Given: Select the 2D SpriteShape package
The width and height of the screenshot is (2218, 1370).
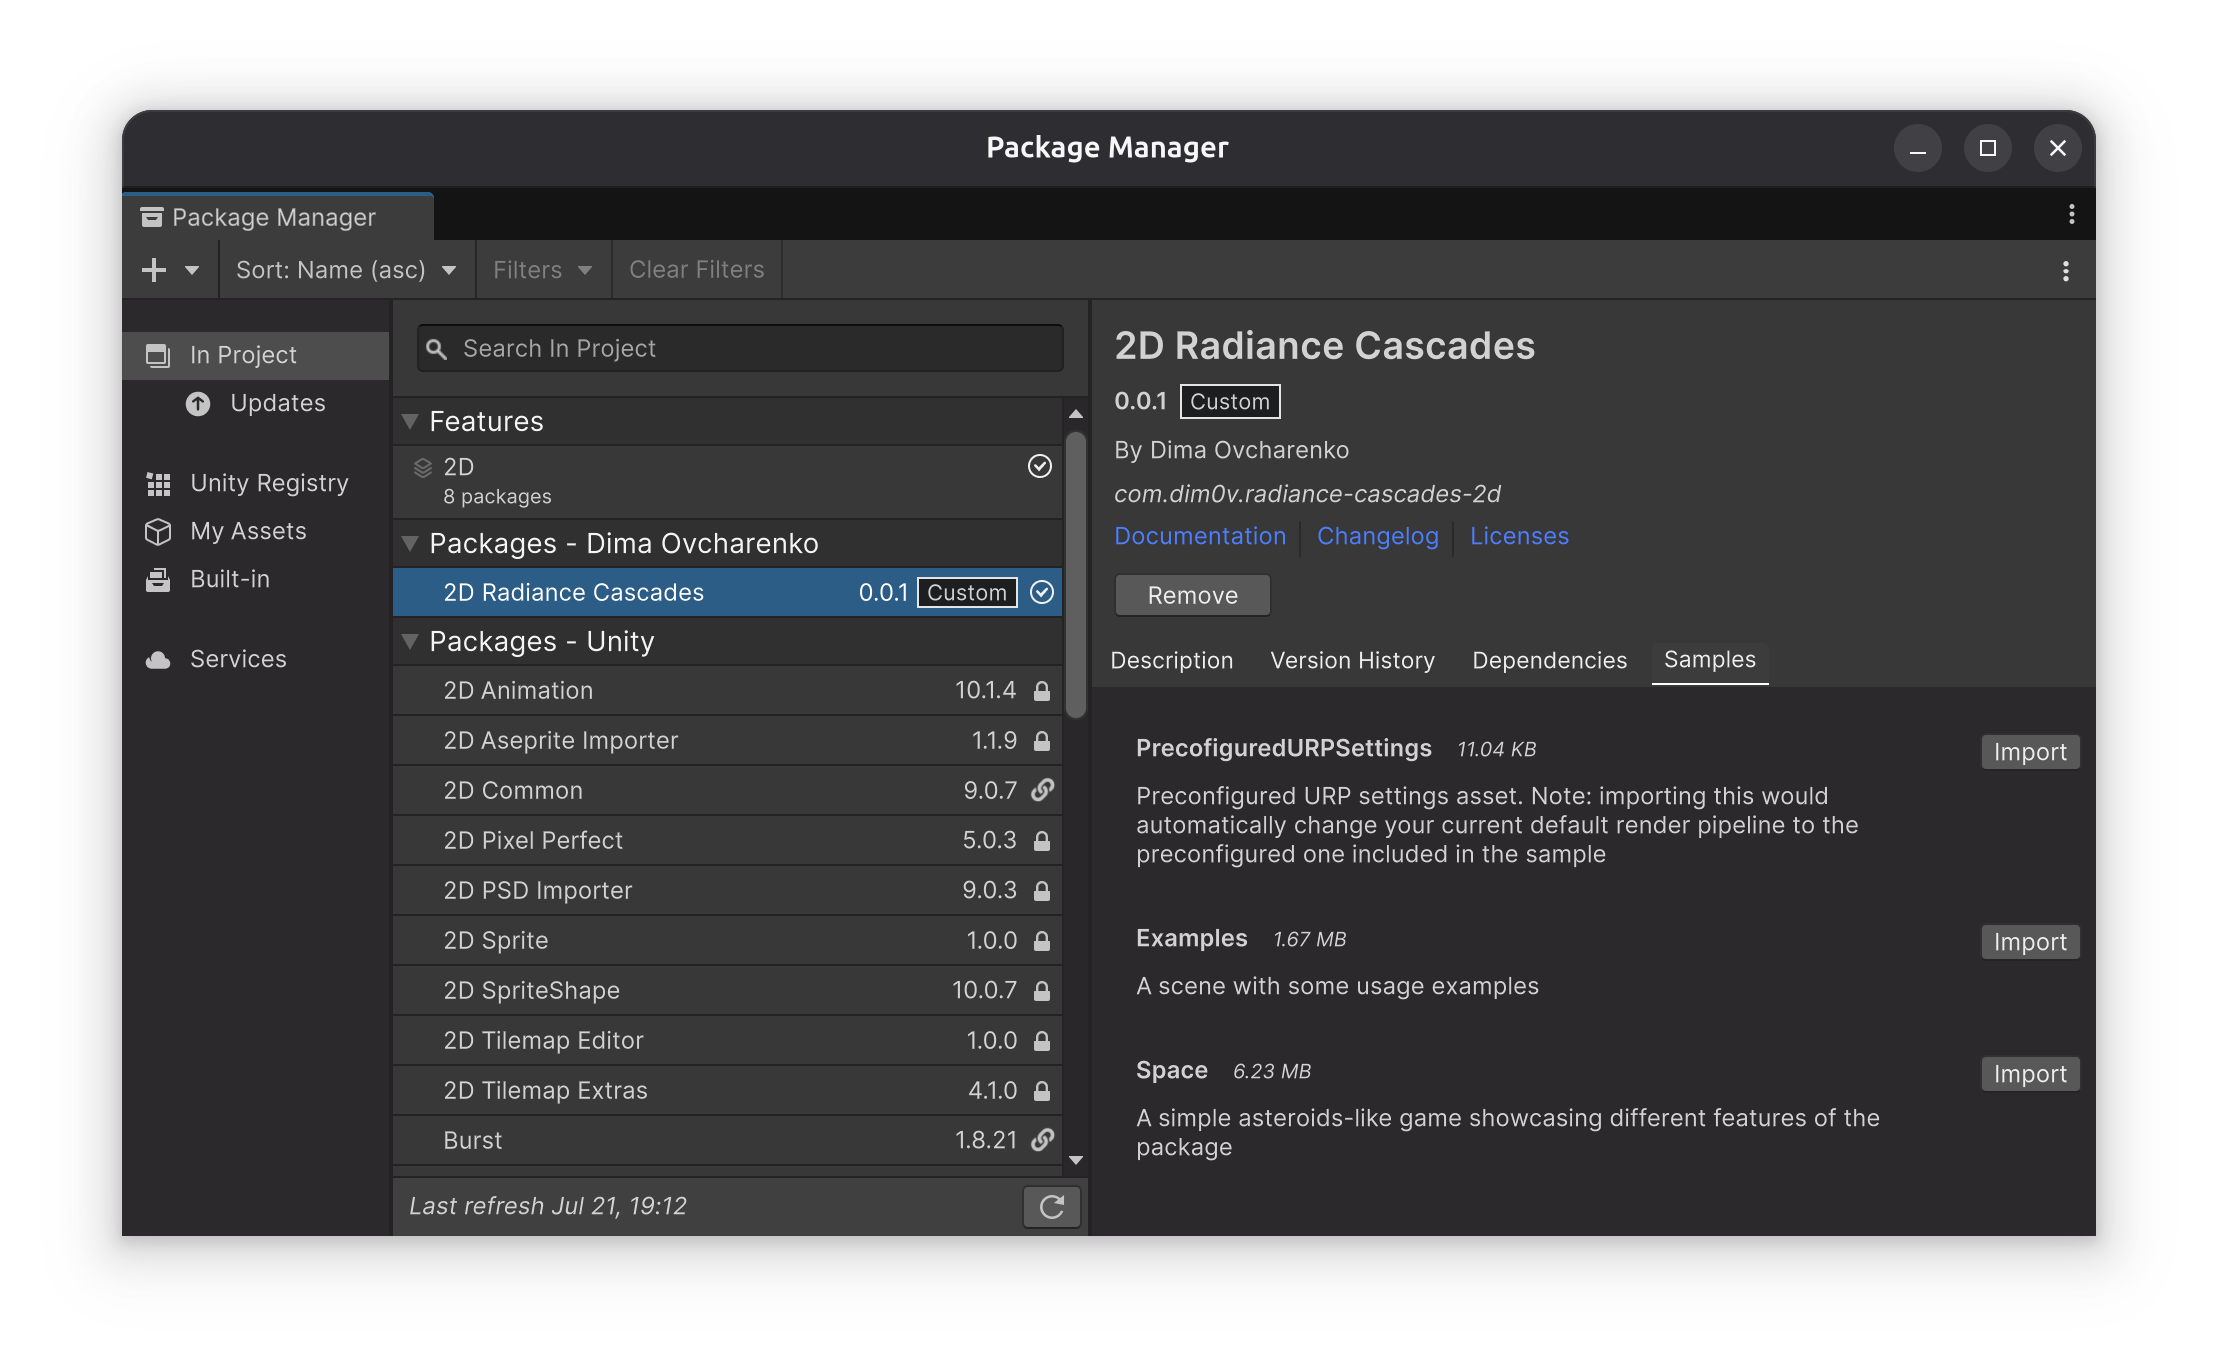Looking at the screenshot, I should pos(728,991).
